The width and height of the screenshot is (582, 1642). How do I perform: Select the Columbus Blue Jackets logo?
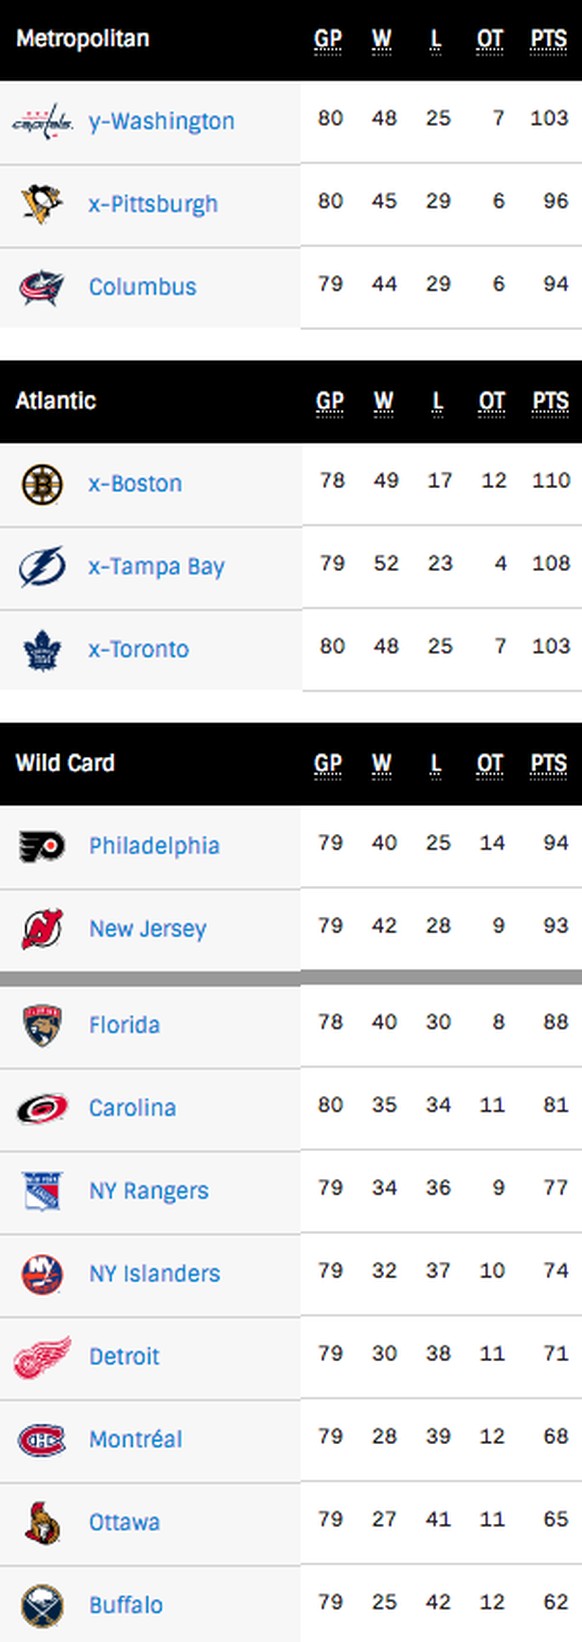click(x=42, y=287)
